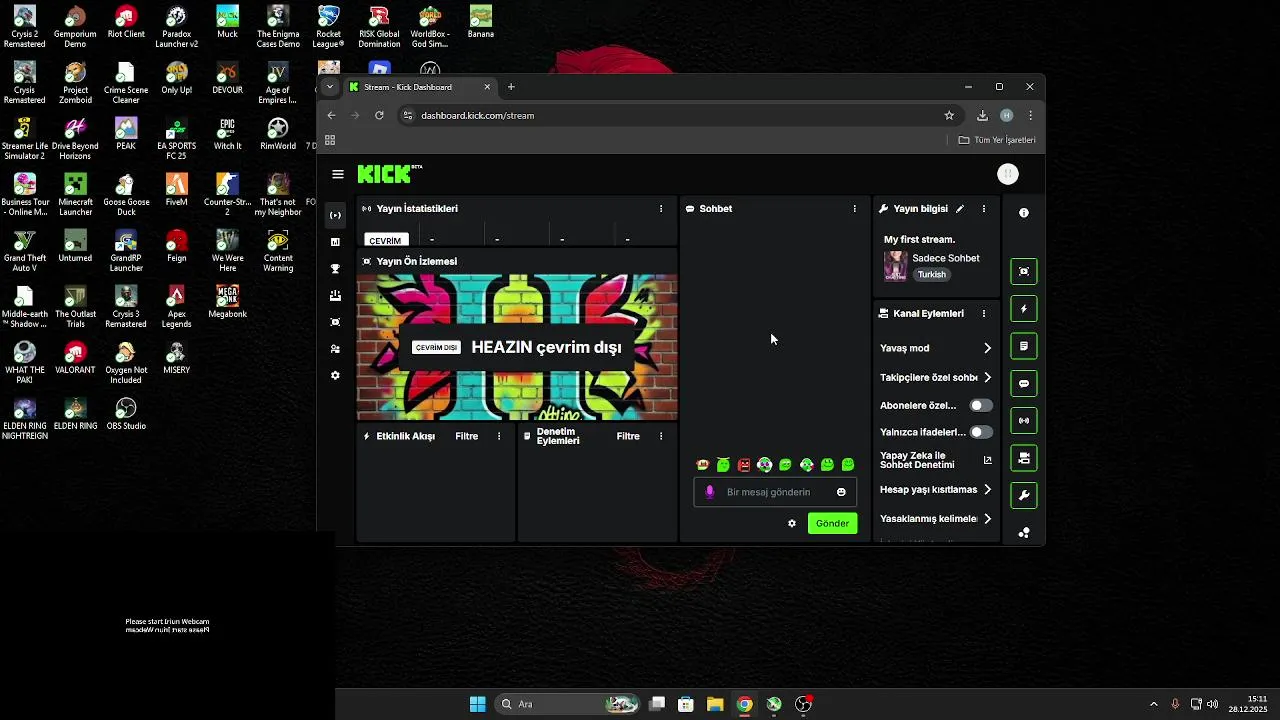Open the community people sidebar icon

(x=335, y=349)
